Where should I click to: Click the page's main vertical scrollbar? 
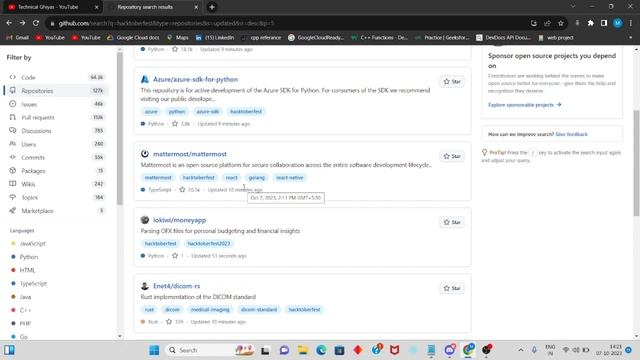(637, 163)
